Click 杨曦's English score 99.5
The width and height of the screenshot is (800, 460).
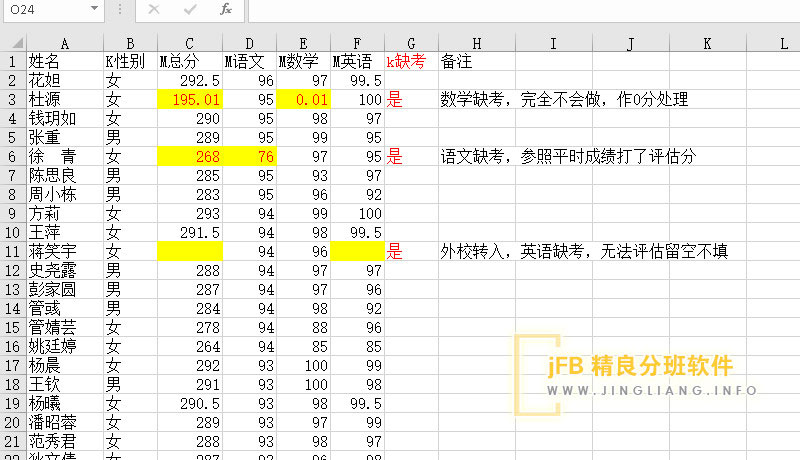click(x=357, y=404)
